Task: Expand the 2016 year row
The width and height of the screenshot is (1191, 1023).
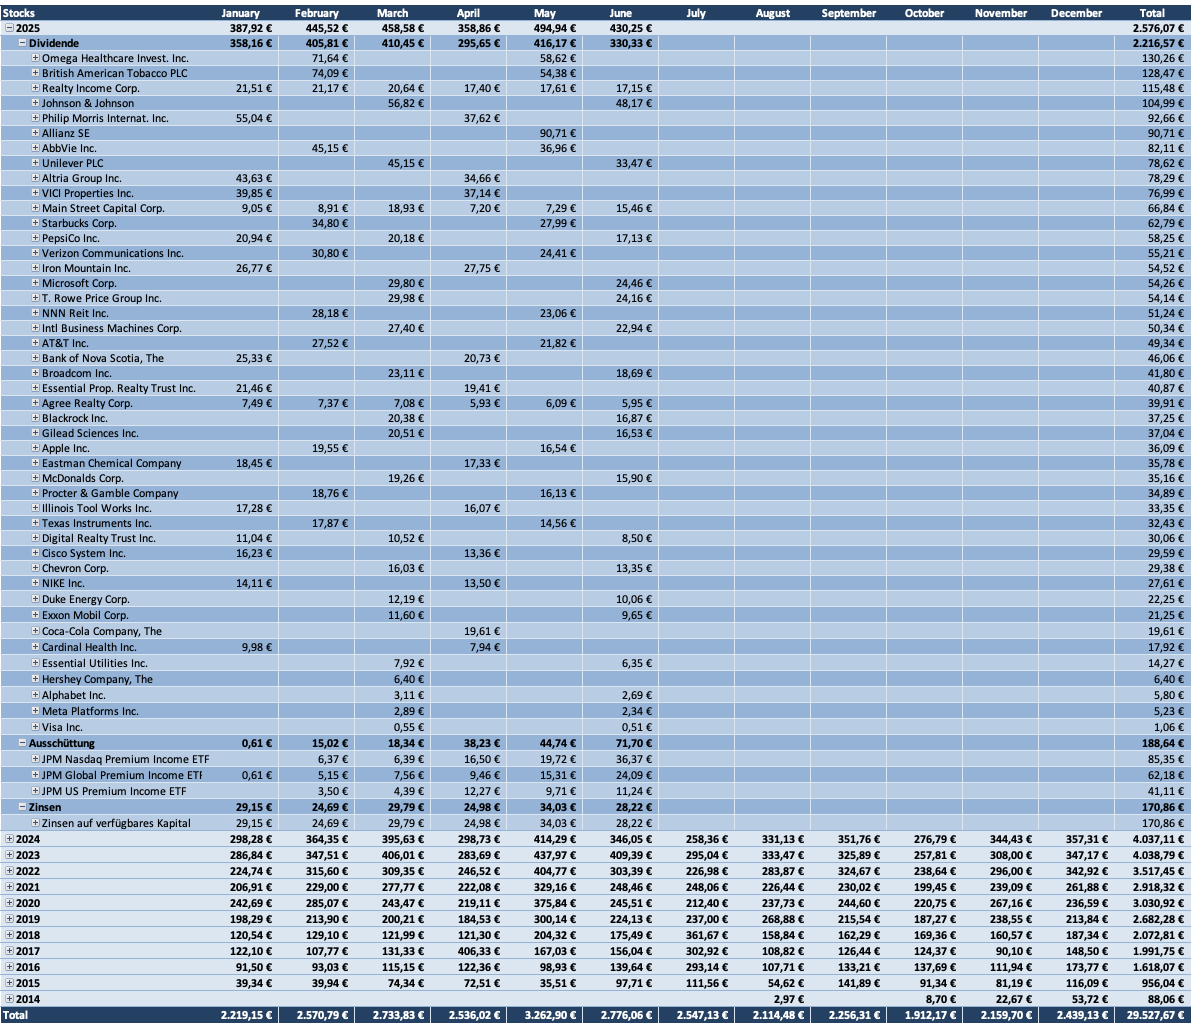Action: click(9, 966)
